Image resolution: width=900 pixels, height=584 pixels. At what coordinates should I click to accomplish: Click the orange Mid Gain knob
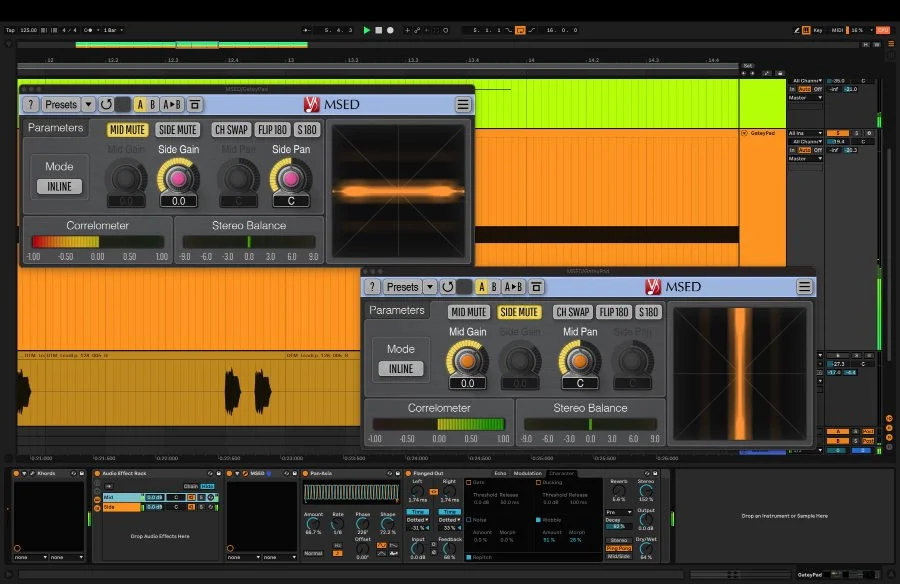point(468,361)
